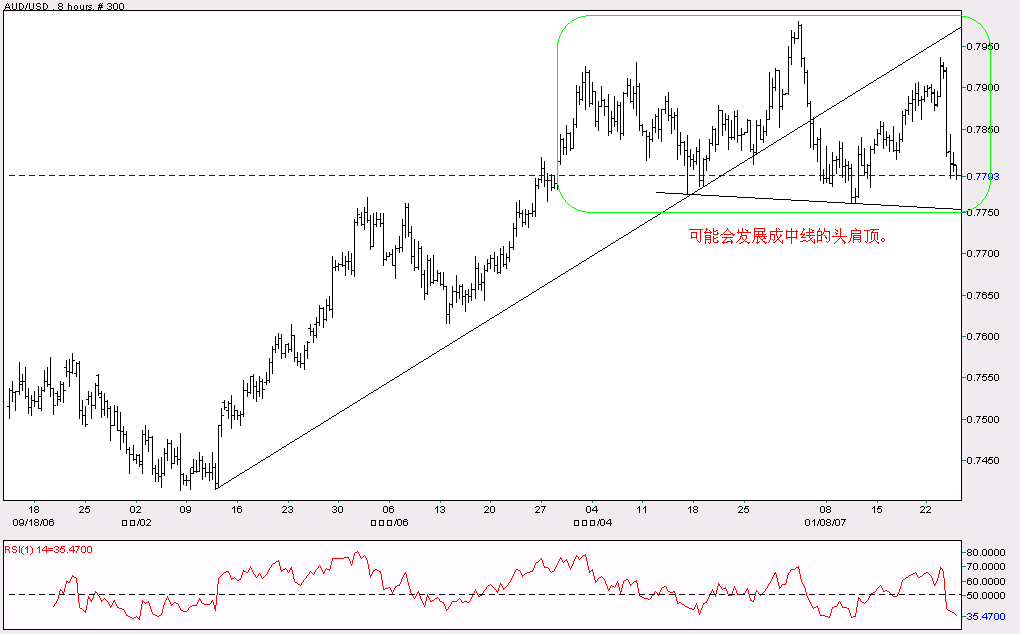Click the 0.7600 price axis label

(982, 336)
